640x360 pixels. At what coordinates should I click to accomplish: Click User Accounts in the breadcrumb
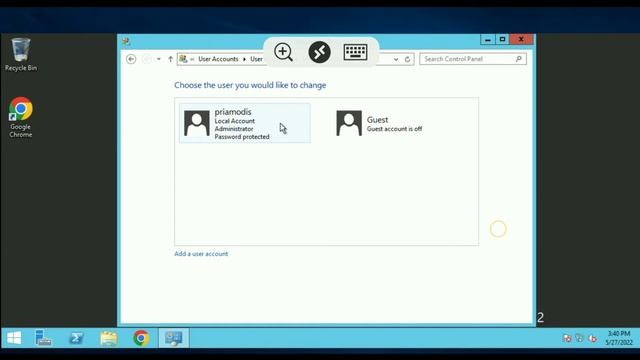[x=218, y=59]
